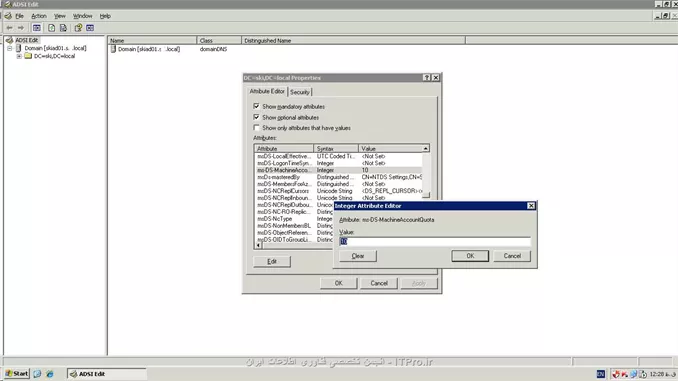
Task: Click the attributes list horizontal scroll-left arrow
Action: 258,245
